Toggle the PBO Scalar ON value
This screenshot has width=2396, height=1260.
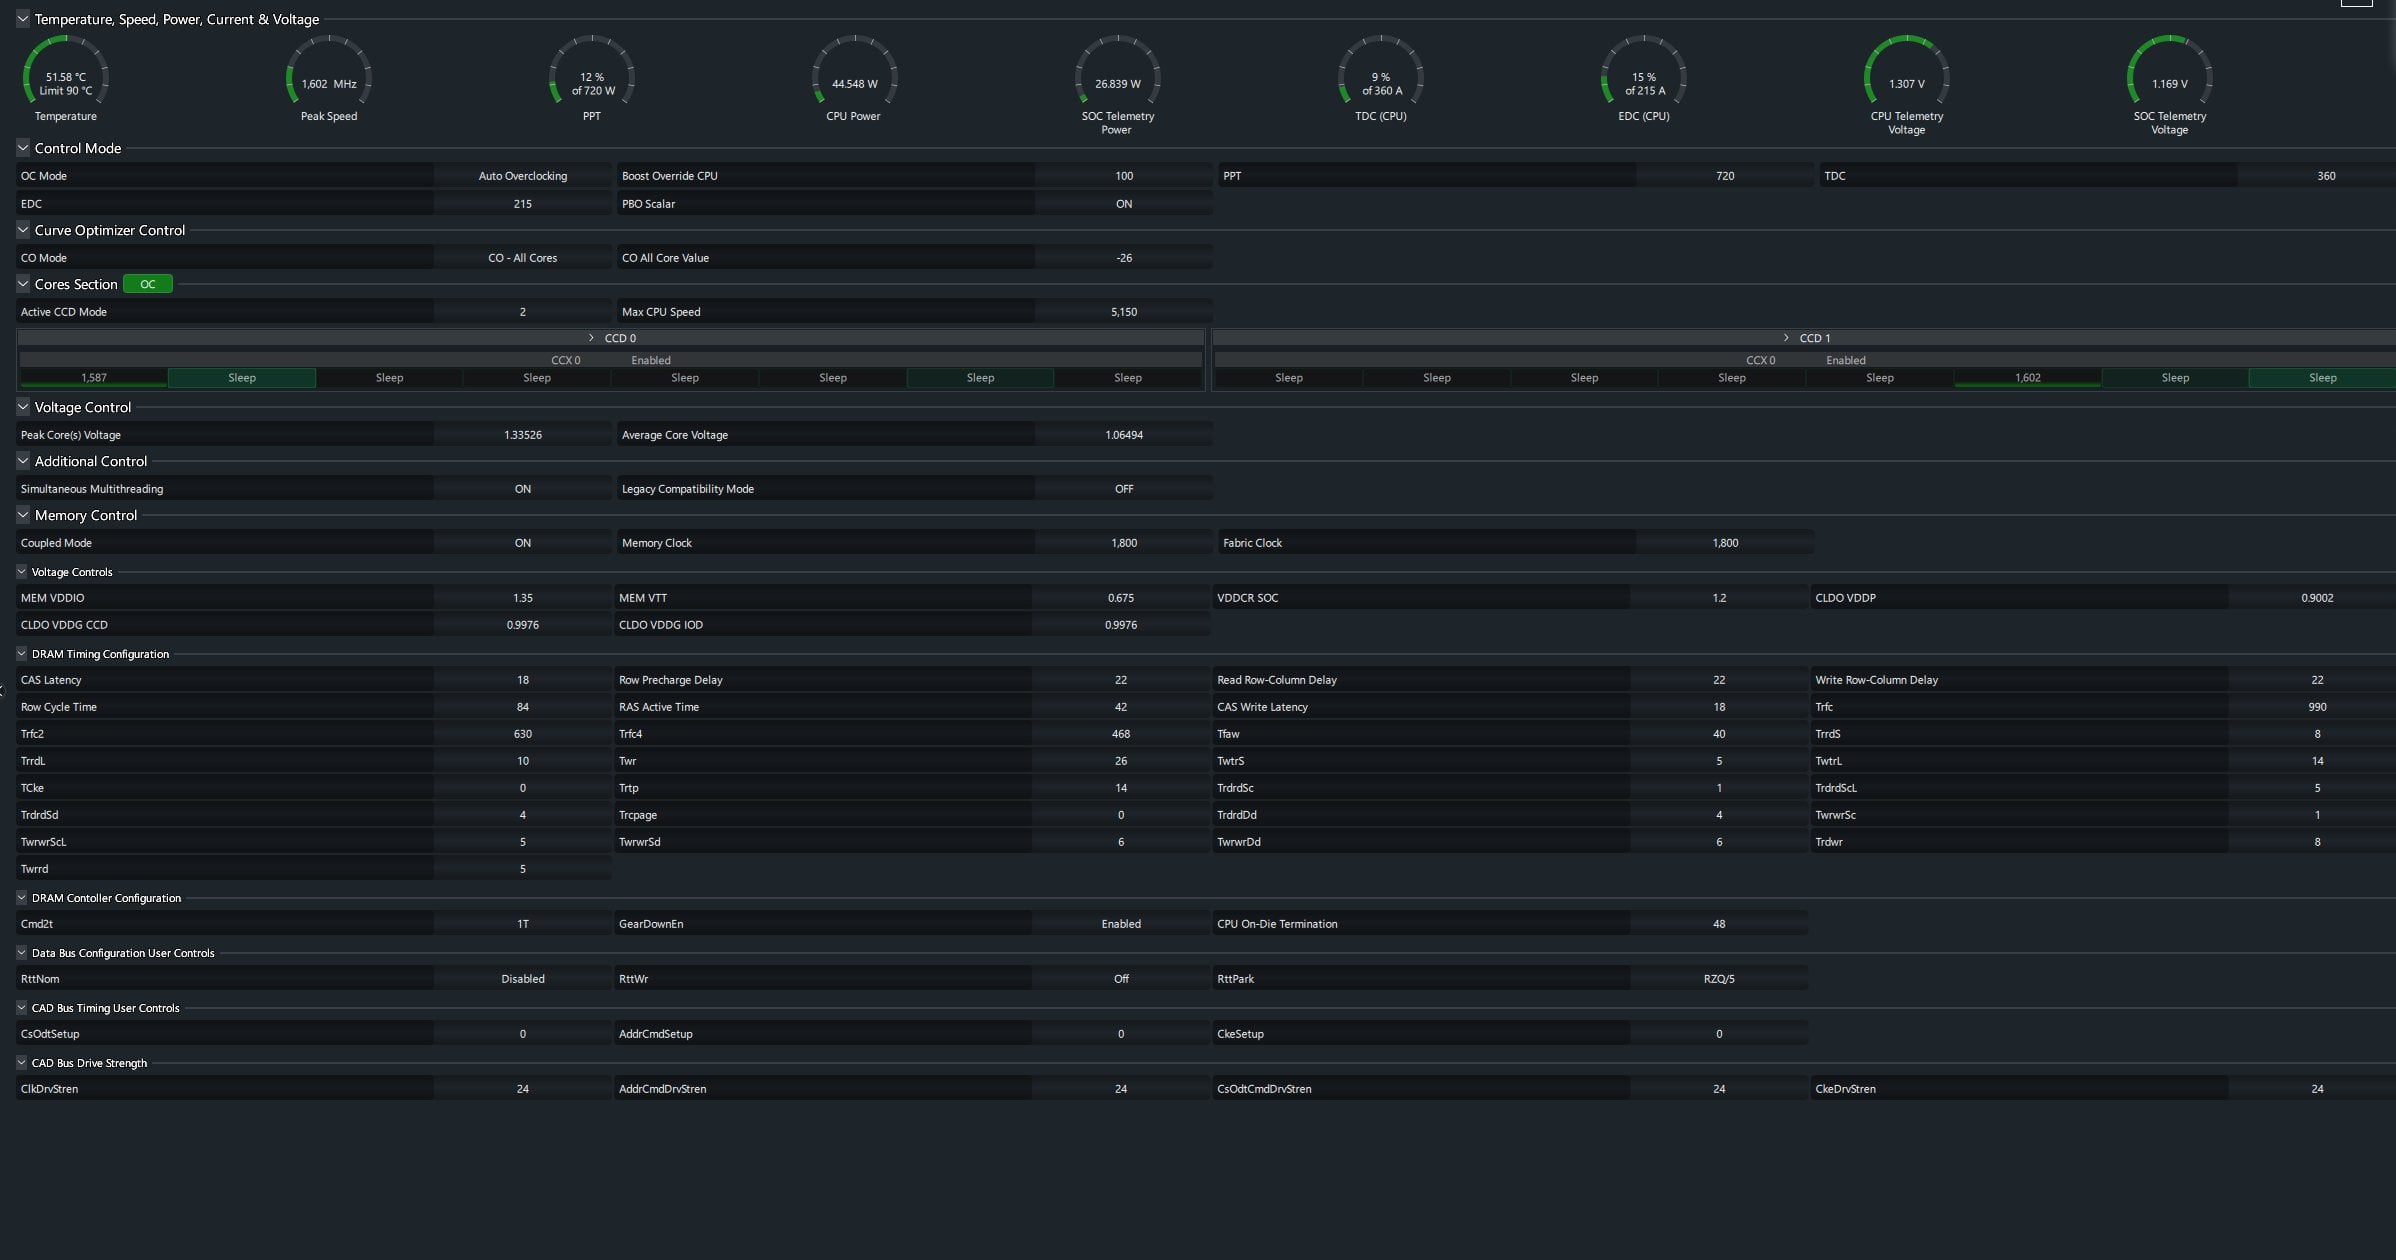(1124, 204)
